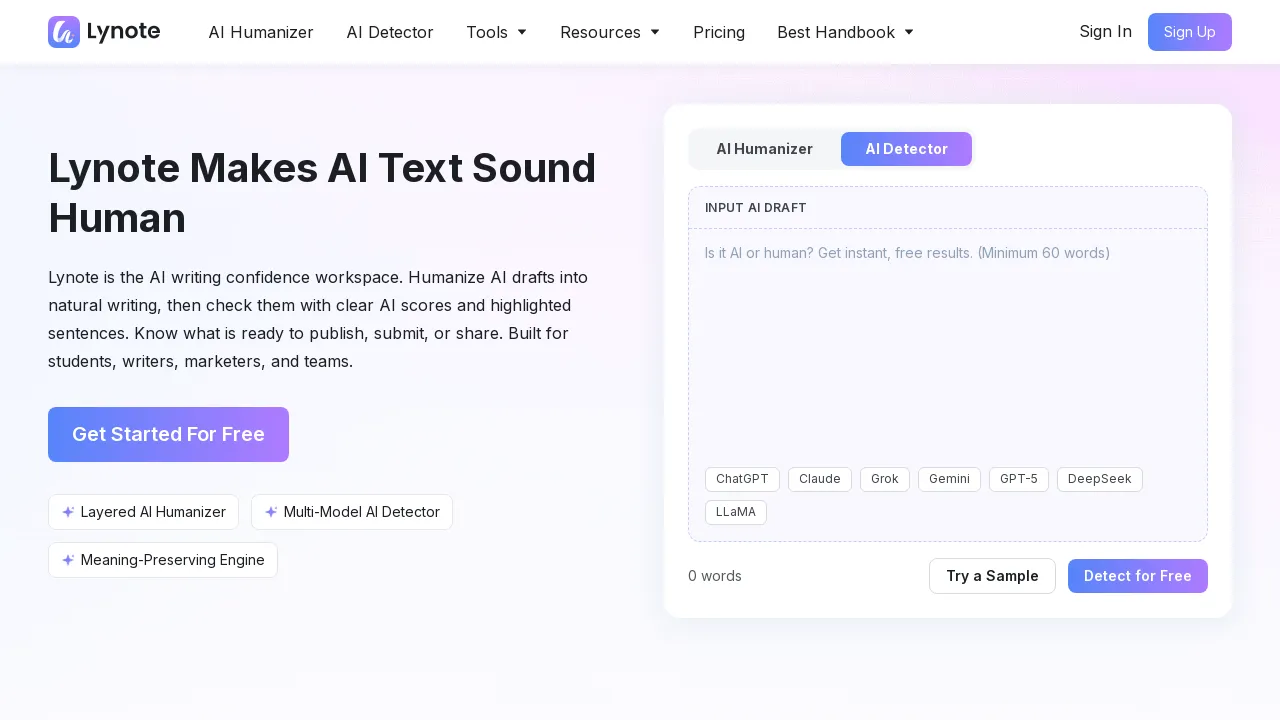Click the Detect for Free button
Screen dimensions: 1280x720
point(1138,576)
